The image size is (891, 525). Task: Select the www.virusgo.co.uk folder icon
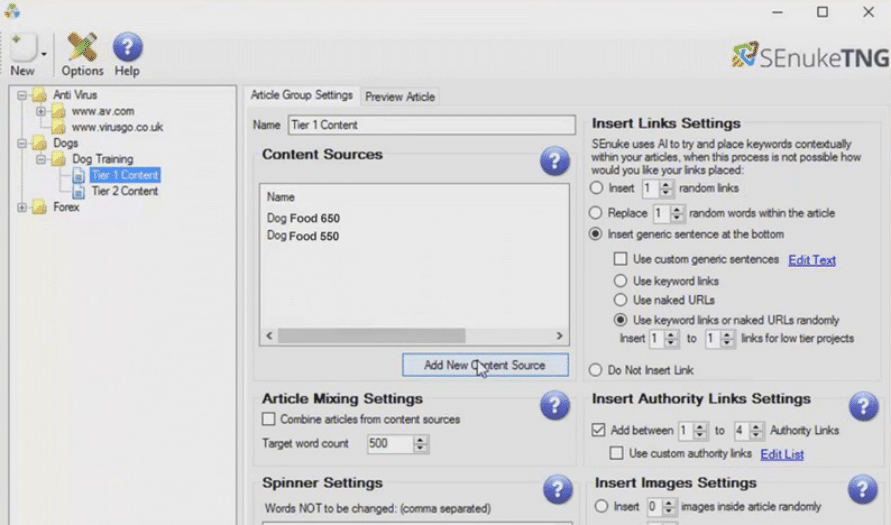[59, 127]
